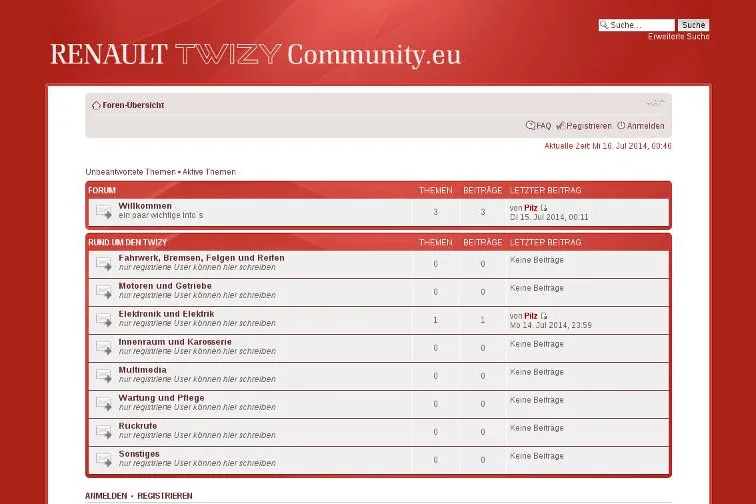Show Unbeantwortete Themen
This screenshot has height=504, width=756.
(x=130, y=172)
